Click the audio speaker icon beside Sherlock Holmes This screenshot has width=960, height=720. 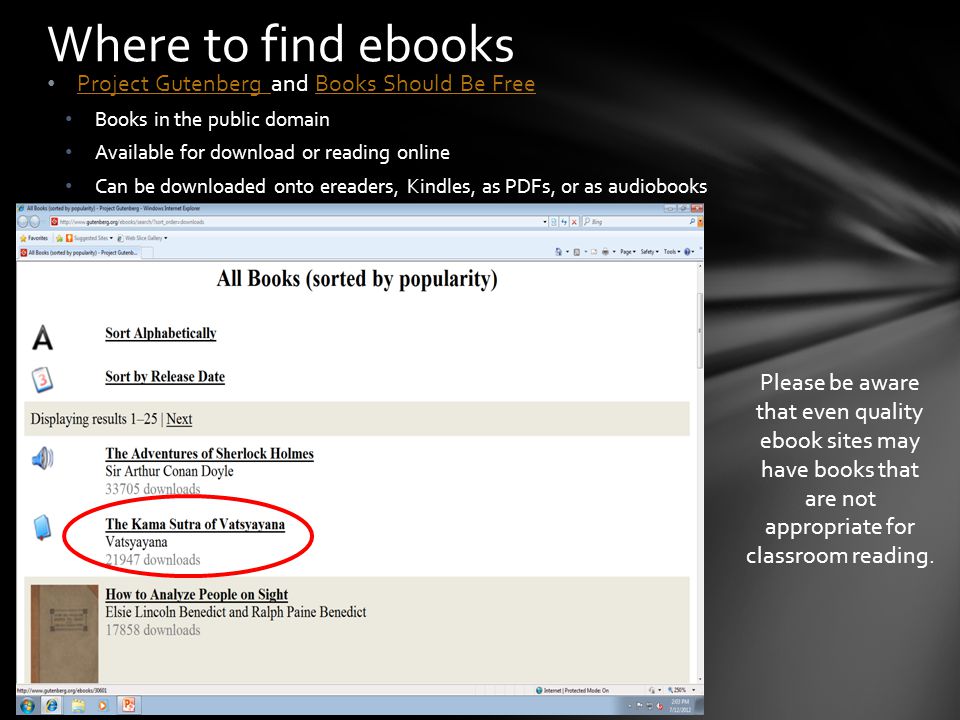[x=42, y=458]
